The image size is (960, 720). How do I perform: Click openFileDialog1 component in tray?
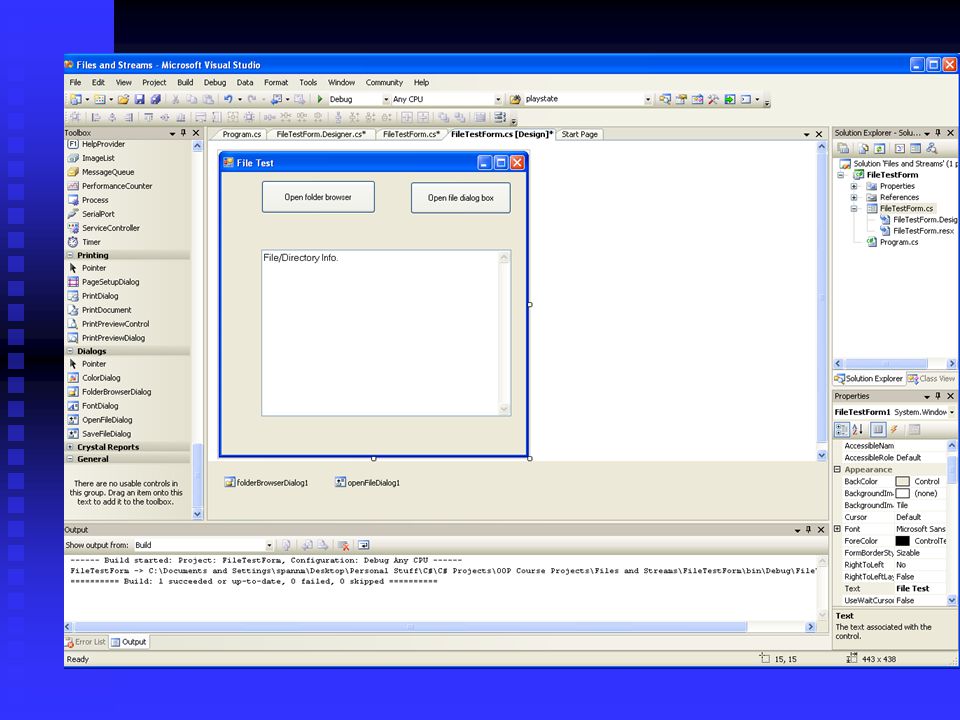(367, 482)
